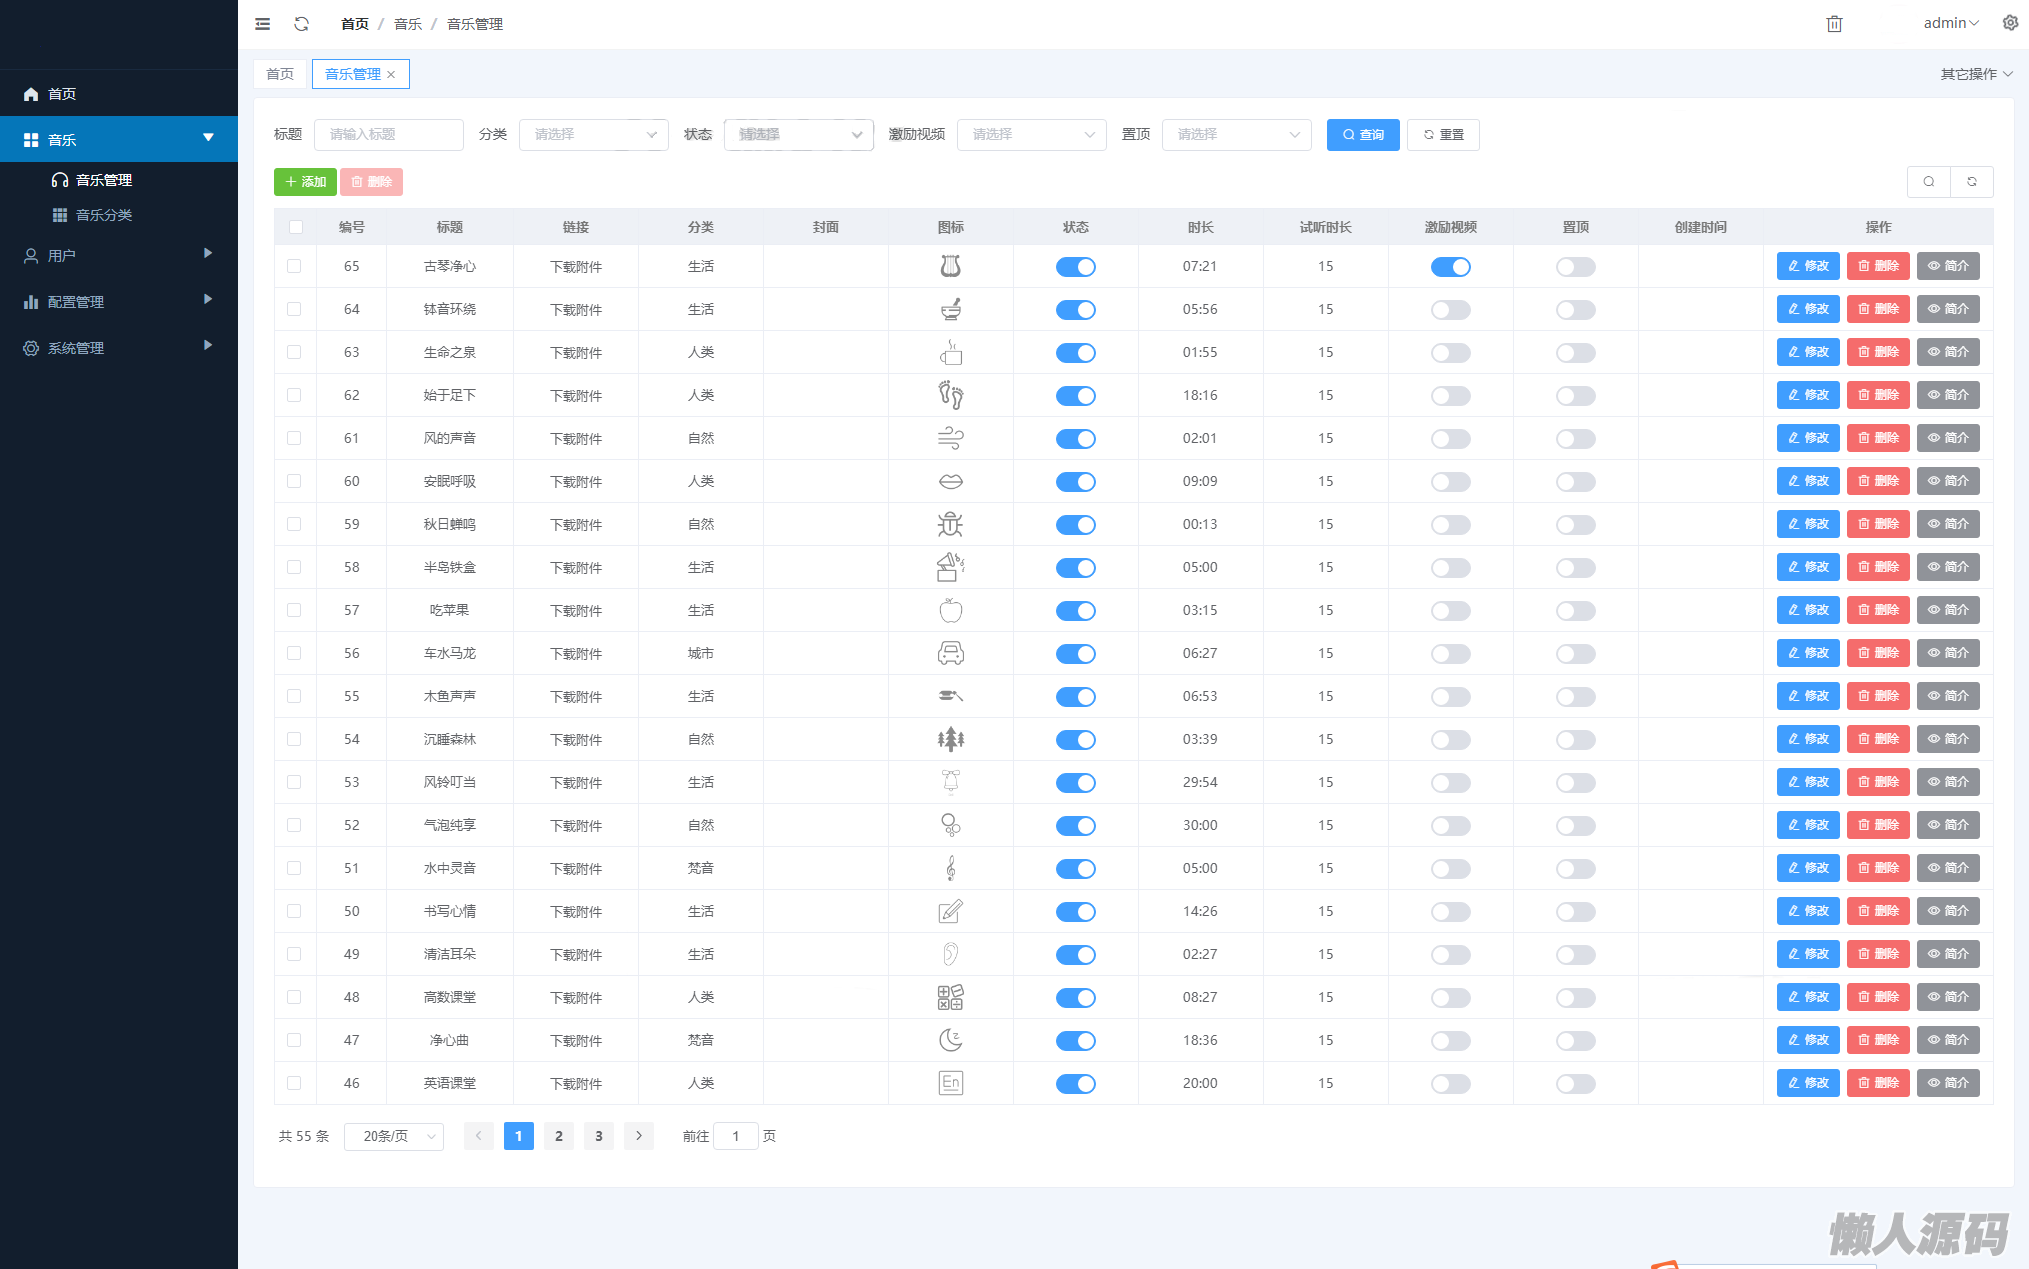Click the trash icon in the top bar

(1834, 24)
